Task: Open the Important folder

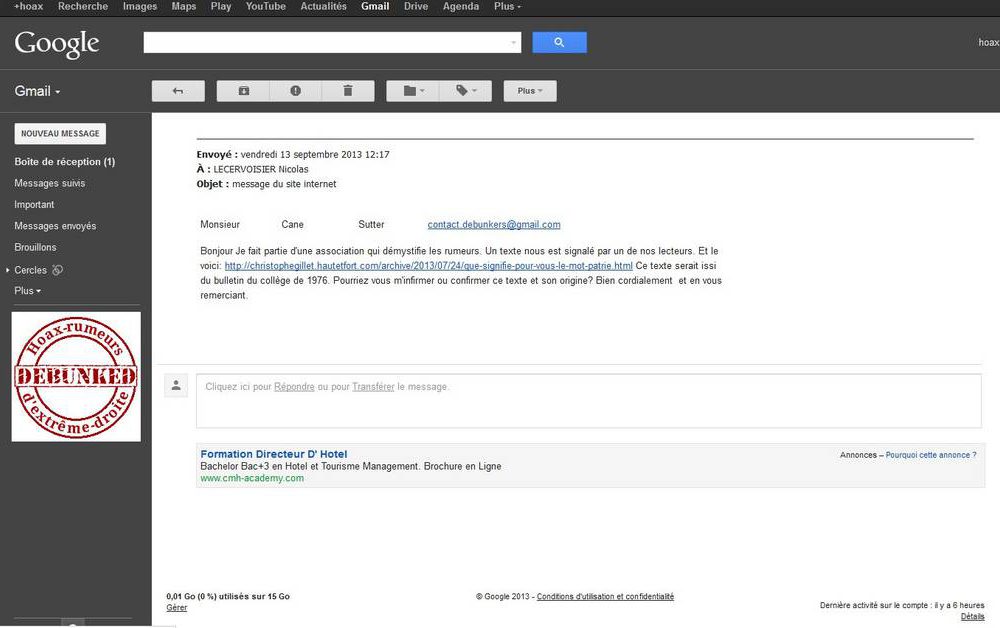Action: (x=34, y=205)
